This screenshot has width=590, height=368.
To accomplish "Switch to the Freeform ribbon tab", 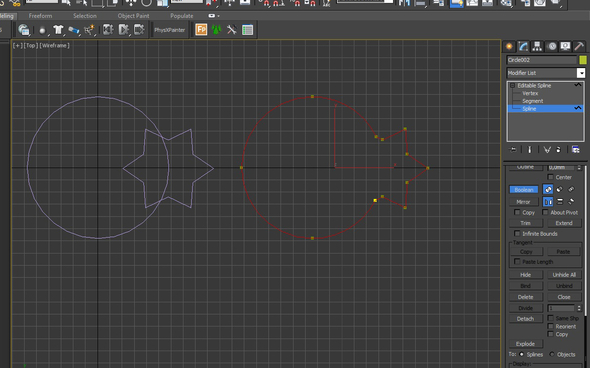I will click(40, 16).
